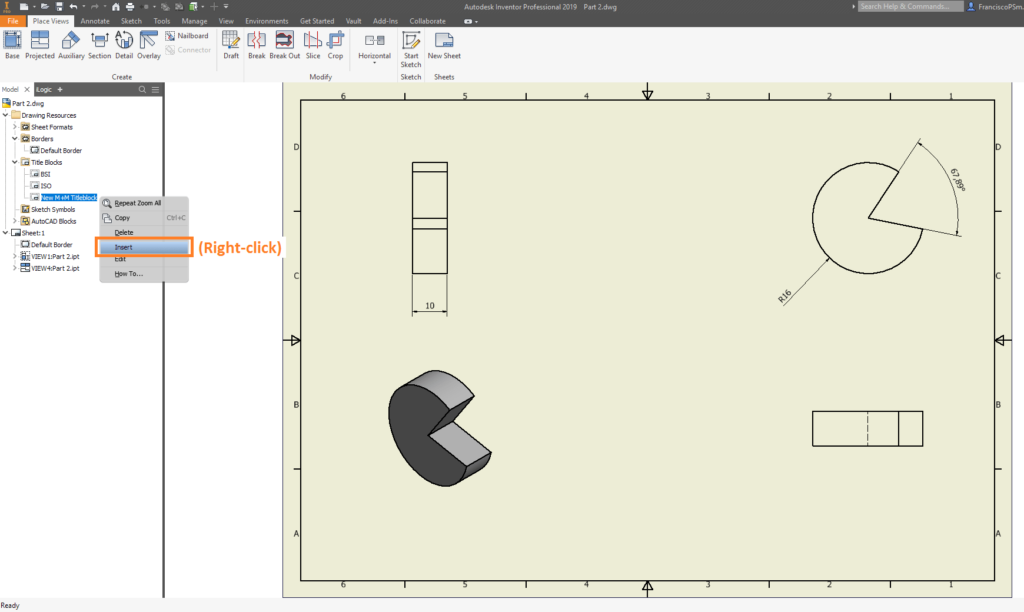Click the Start Sketch tool
The image size is (1024, 612).
(411, 49)
